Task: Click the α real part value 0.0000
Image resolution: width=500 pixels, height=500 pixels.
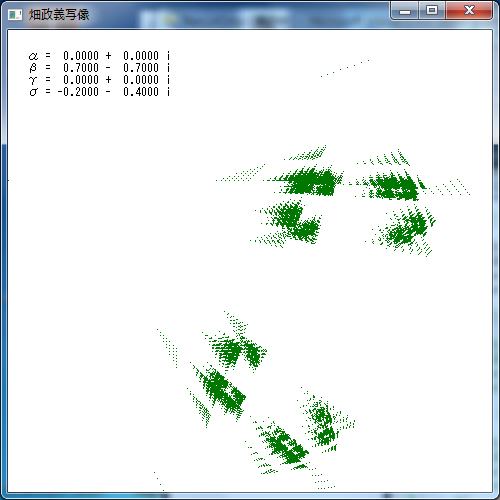Action: click(81, 56)
